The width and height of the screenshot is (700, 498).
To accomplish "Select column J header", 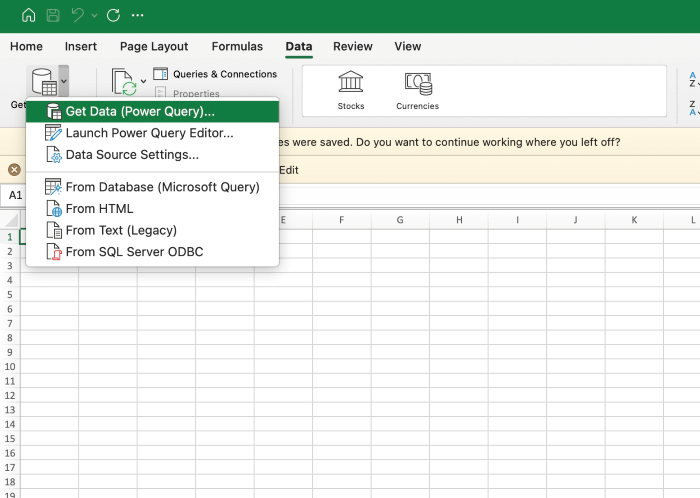I will click(x=576, y=220).
